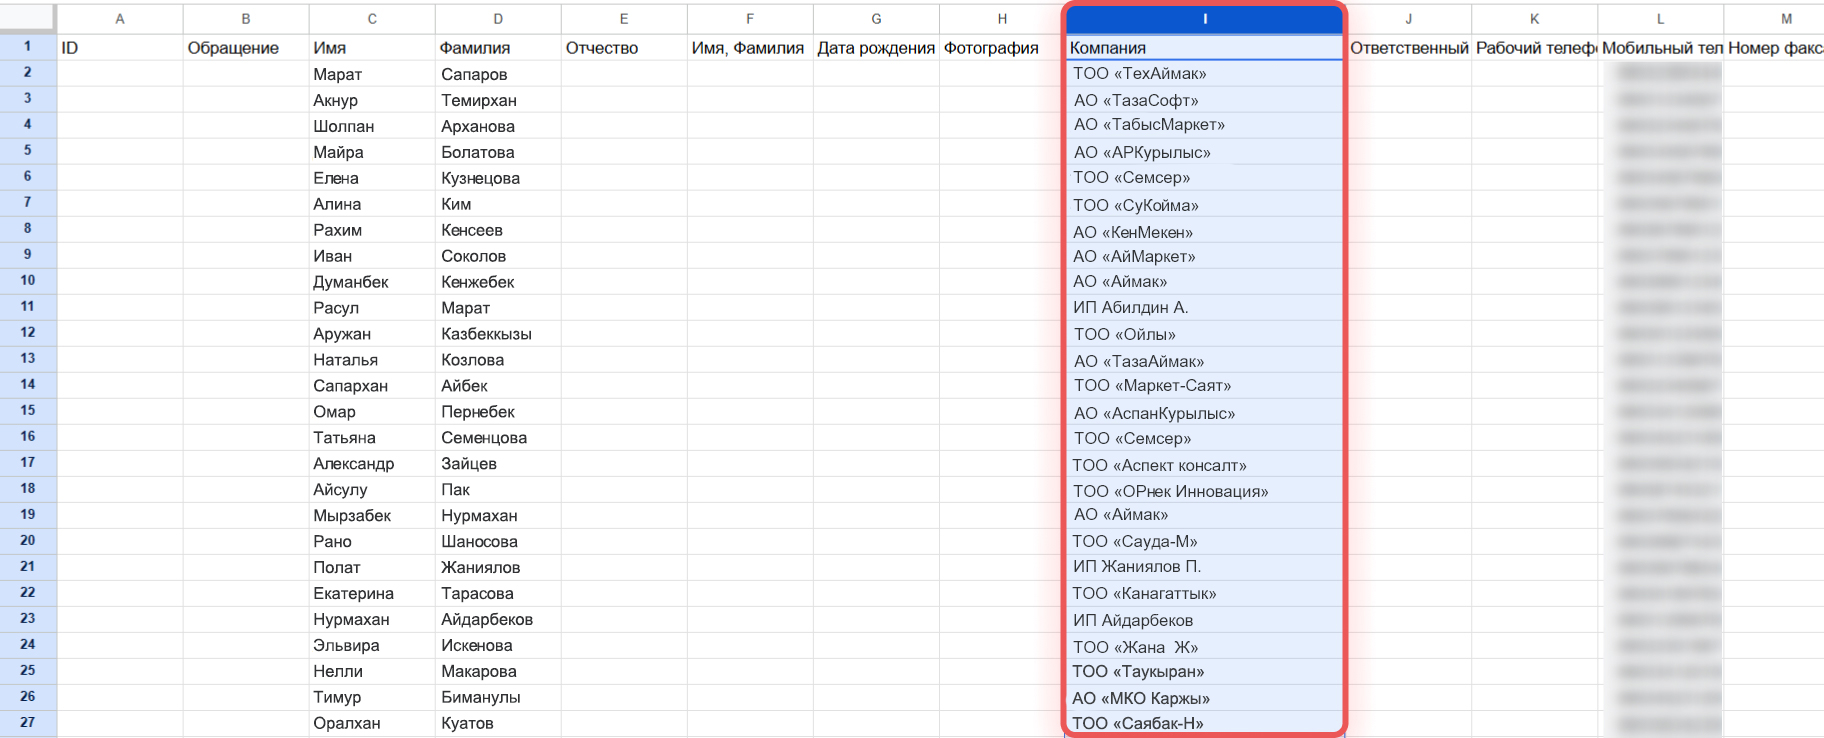1824x738 pixels.
Task: Select the "Обращение" header cell
Action: click(246, 48)
